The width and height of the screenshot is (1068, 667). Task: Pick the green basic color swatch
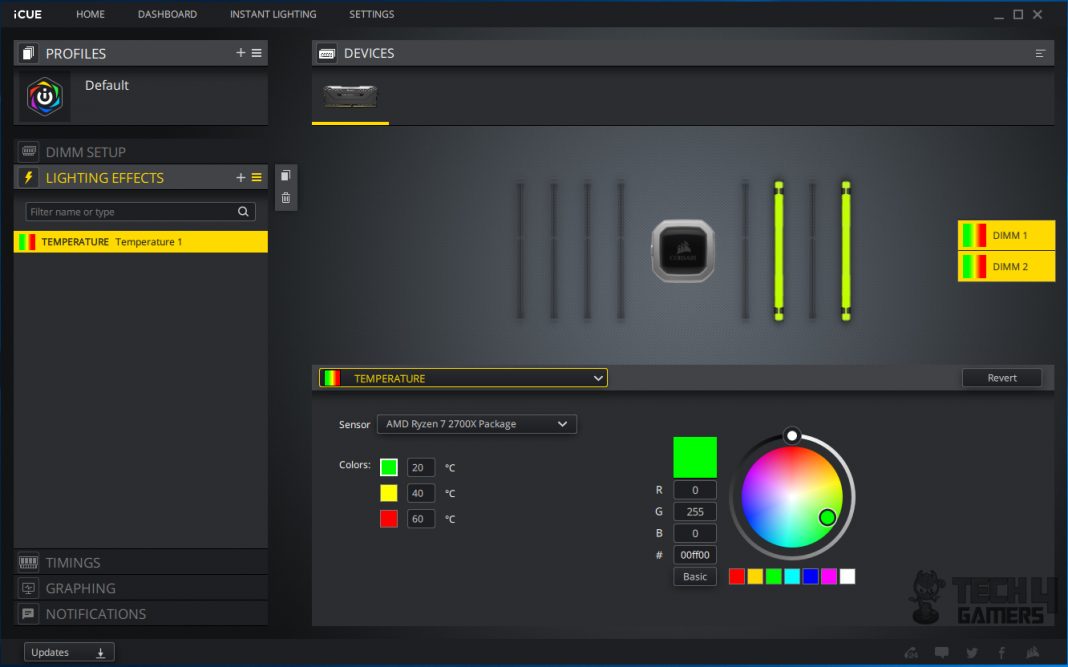[773, 576]
